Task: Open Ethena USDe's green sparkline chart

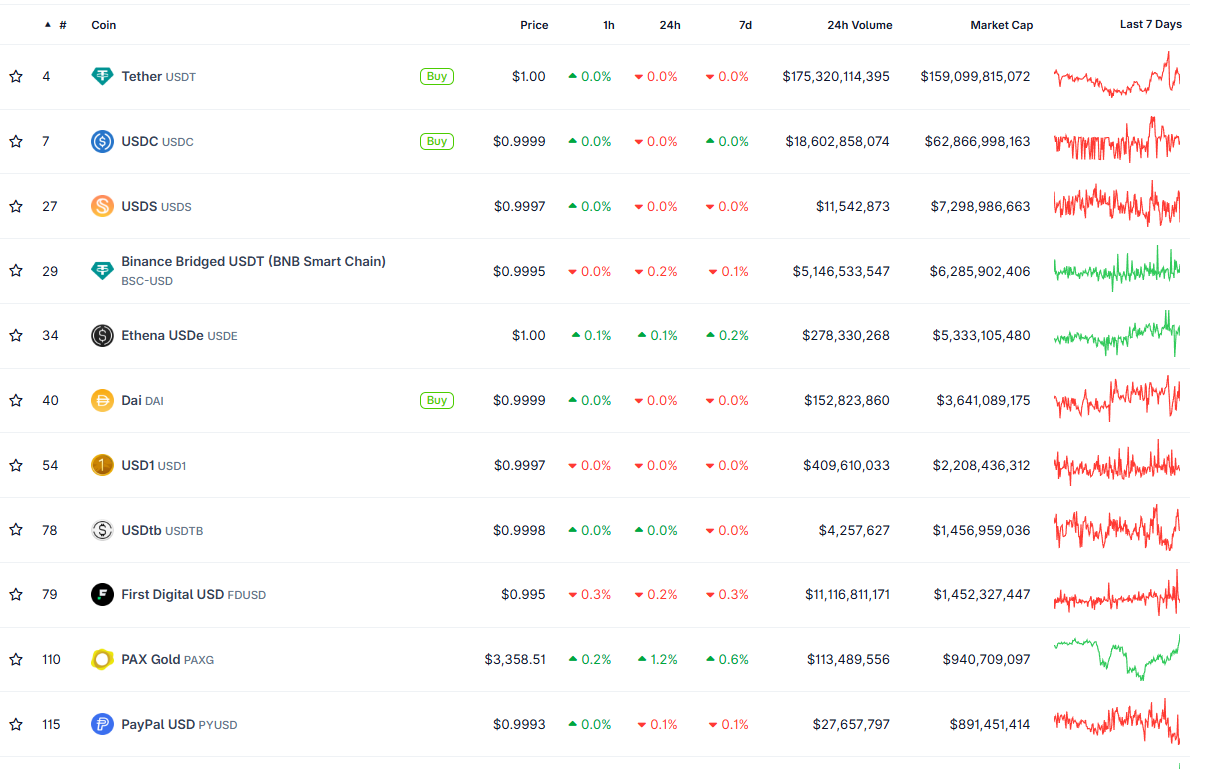Action: [1117, 334]
